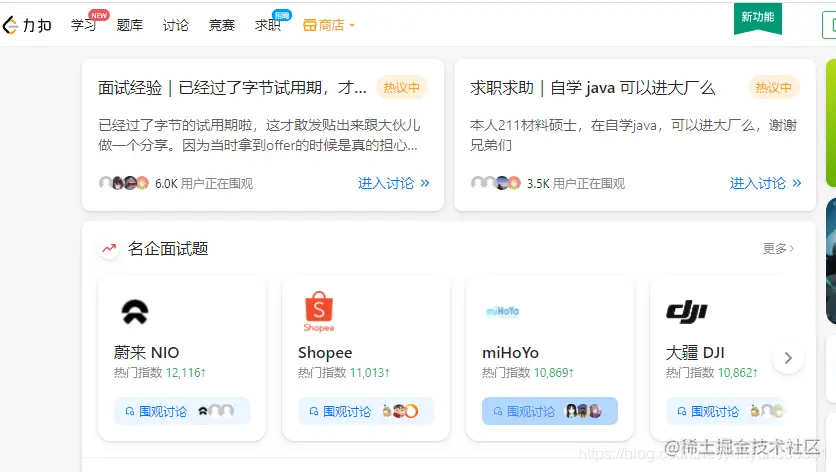Click the 新功能 green ribbon
The height and width of the screenshot is (472, 836).
coord(758,18)
